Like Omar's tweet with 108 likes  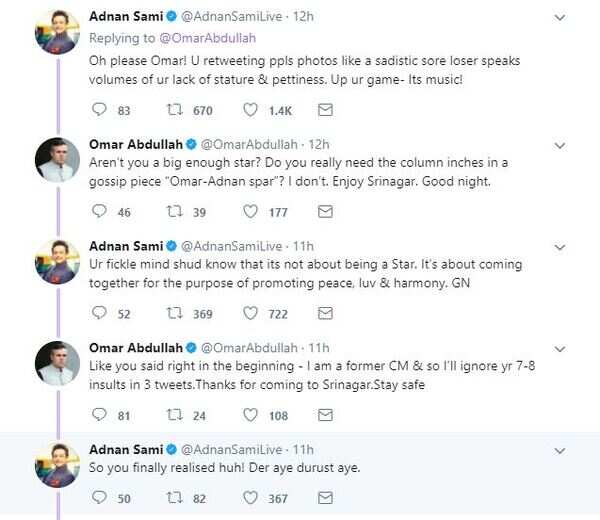(250, 415)
